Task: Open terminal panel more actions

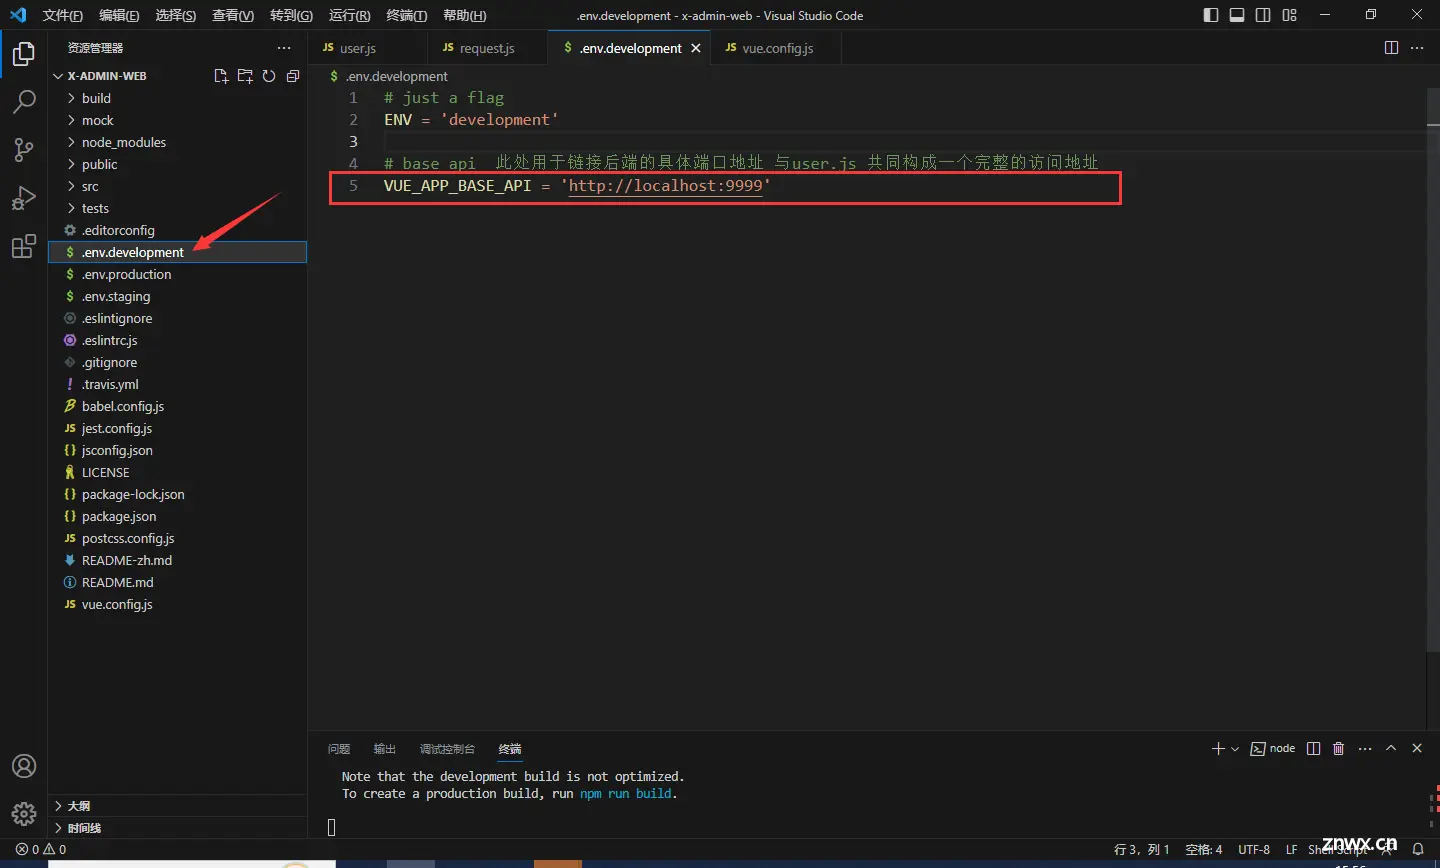Action: [1365, 748]
